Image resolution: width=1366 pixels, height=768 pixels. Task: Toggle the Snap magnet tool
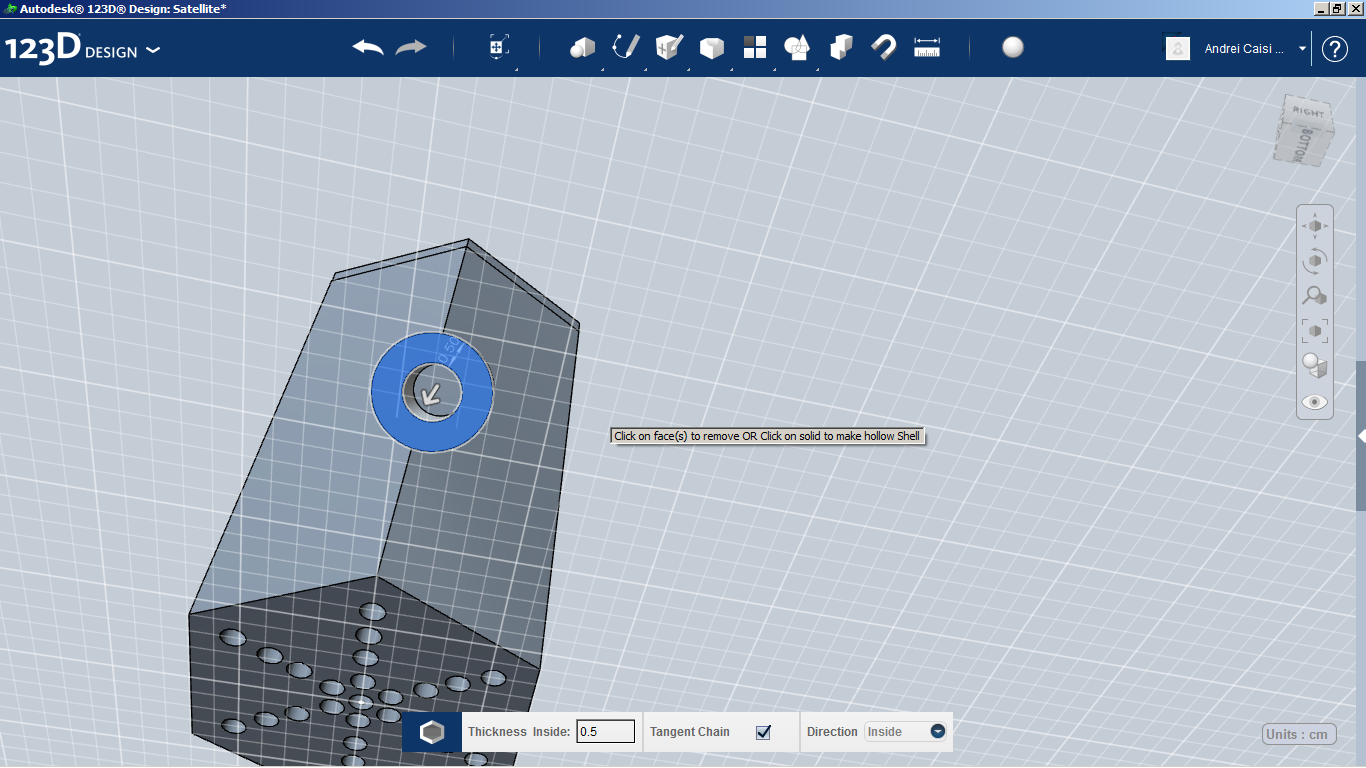884,47
